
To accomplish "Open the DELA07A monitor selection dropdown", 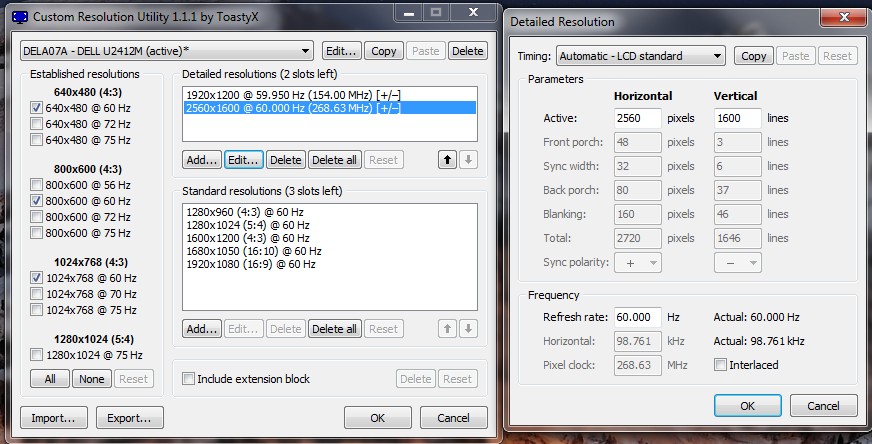I will [167, 51].
